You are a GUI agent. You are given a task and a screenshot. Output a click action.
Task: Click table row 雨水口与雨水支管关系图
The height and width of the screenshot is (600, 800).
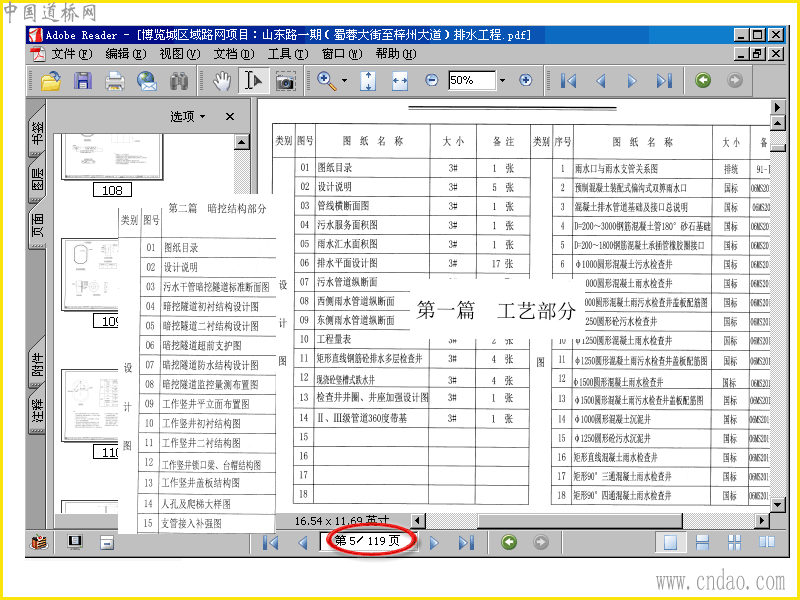click(661, 168)
